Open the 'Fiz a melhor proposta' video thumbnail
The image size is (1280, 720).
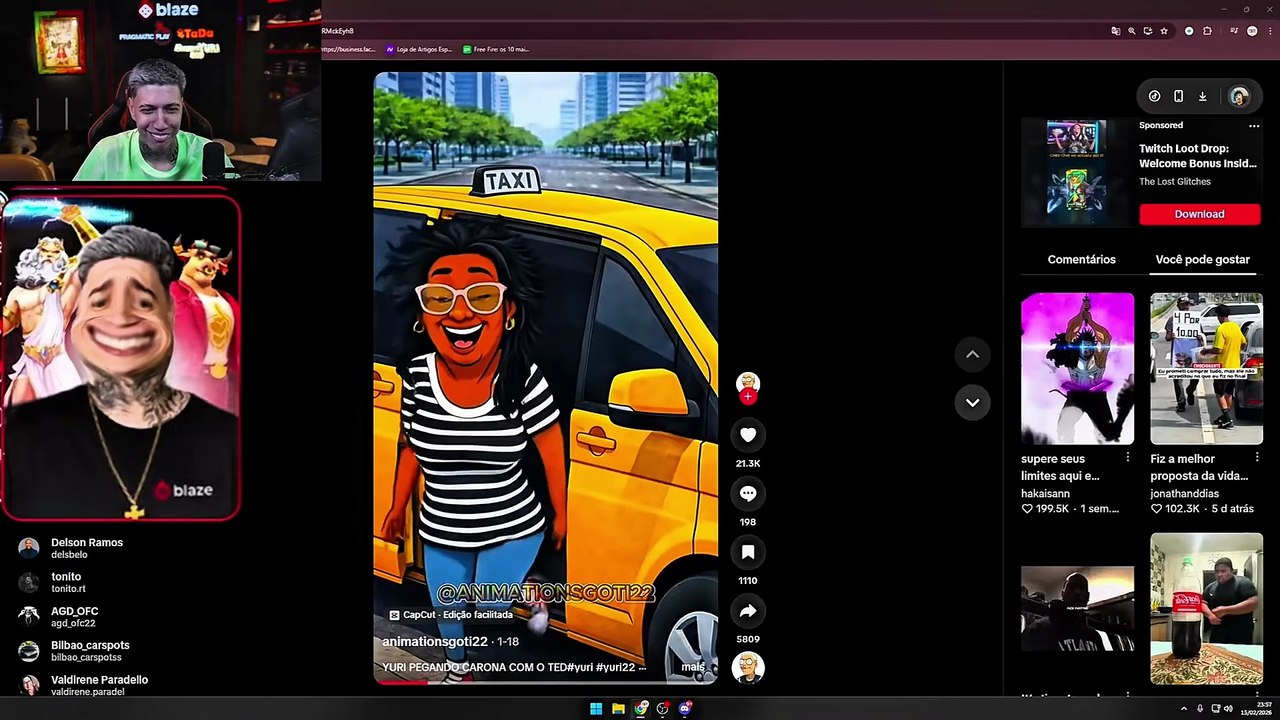[x=1206, y=368]
